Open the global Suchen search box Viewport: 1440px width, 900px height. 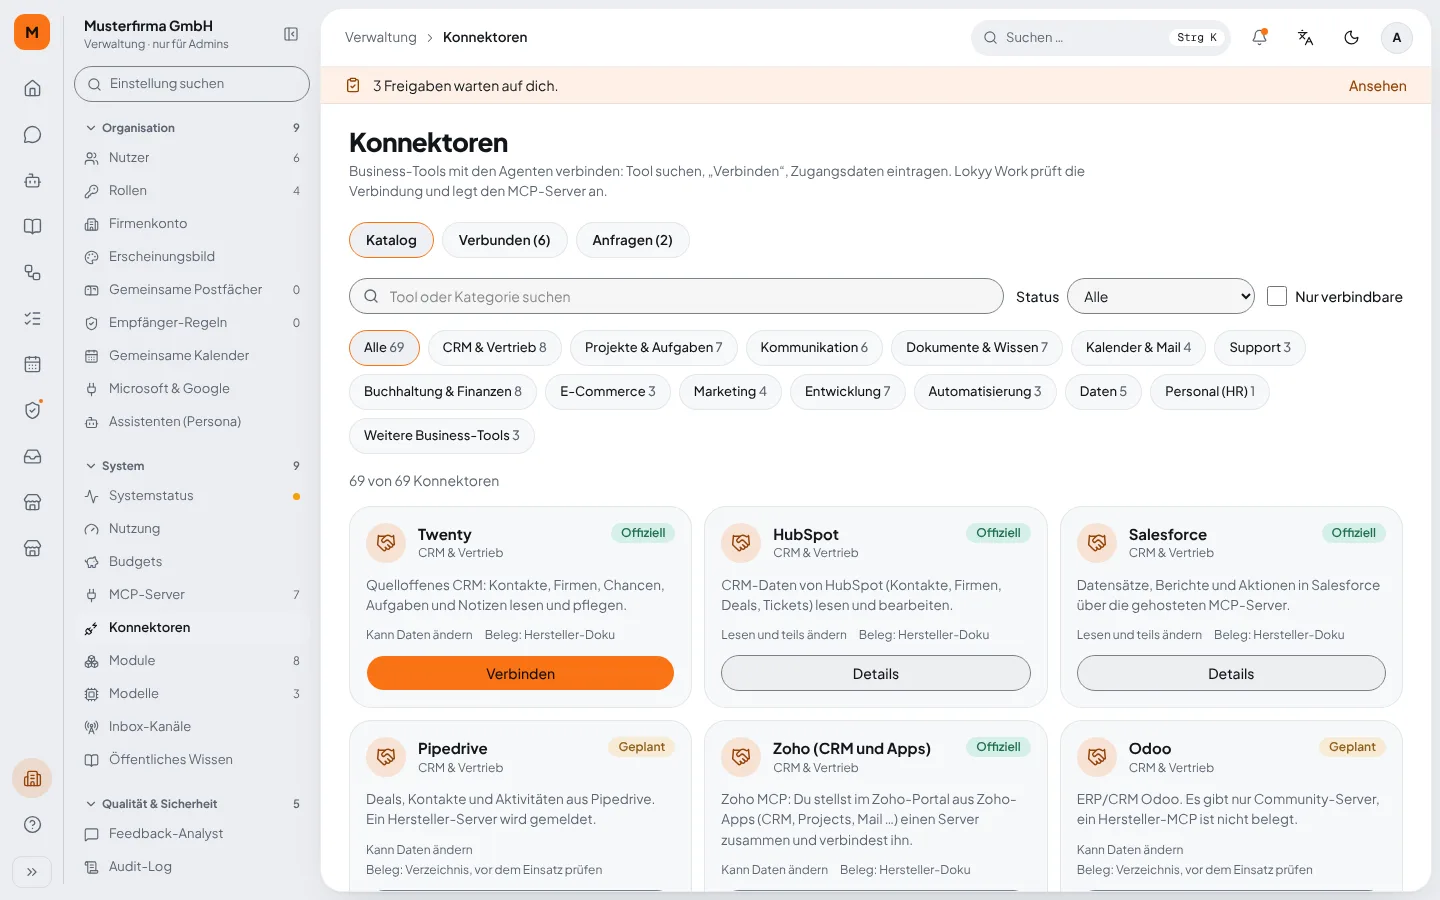pos(1100,37)
